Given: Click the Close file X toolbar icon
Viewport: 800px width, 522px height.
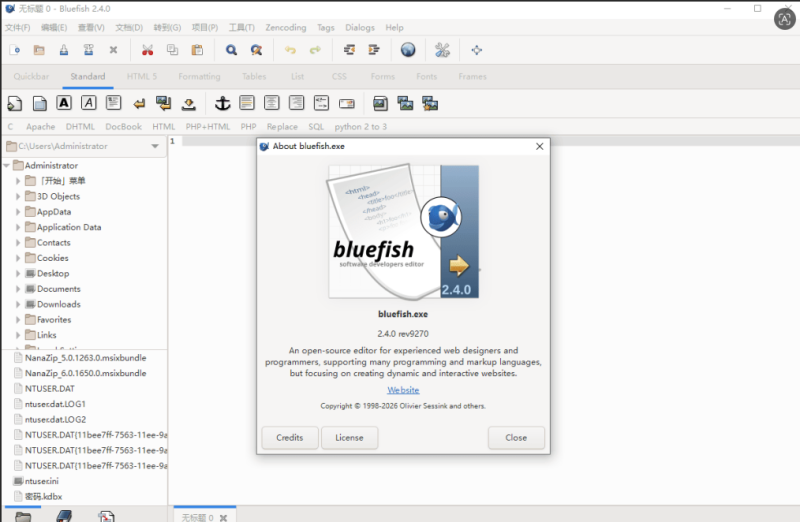Looking at the screenshot, I should point(113,50).
